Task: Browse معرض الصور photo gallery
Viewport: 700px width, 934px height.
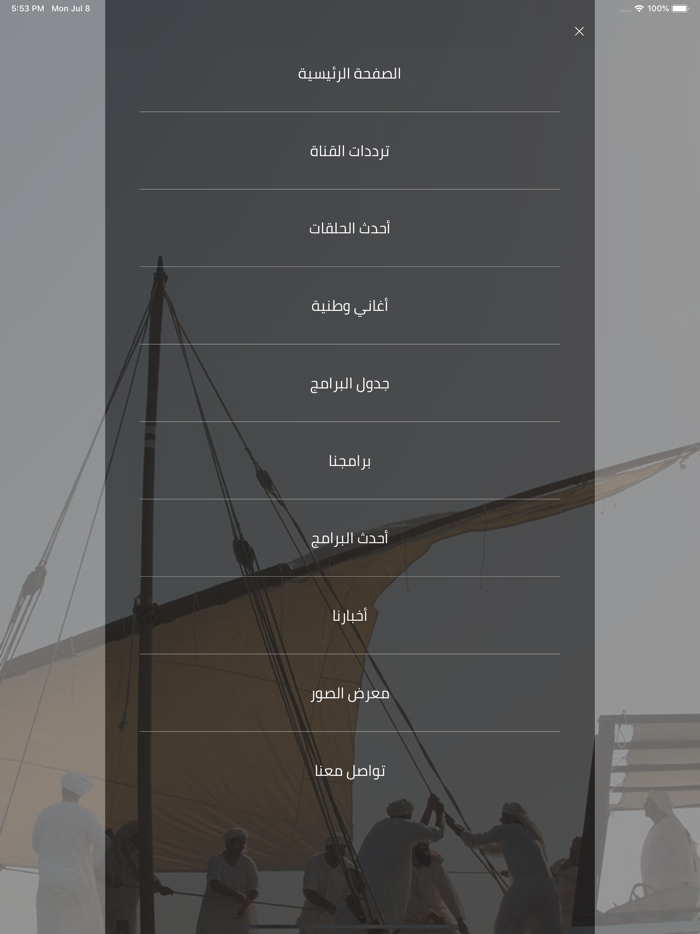Action: point(350,692)
